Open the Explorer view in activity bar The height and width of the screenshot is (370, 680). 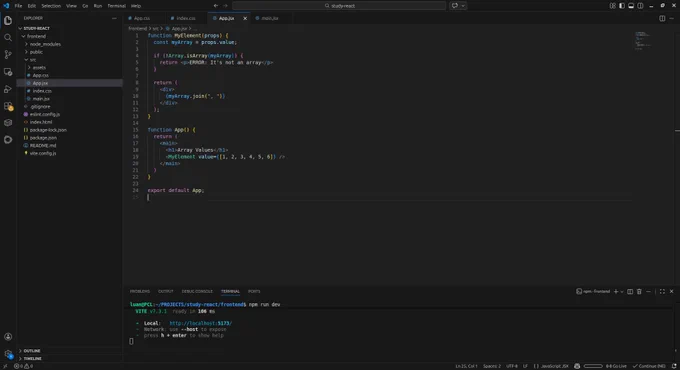(8, 20)
